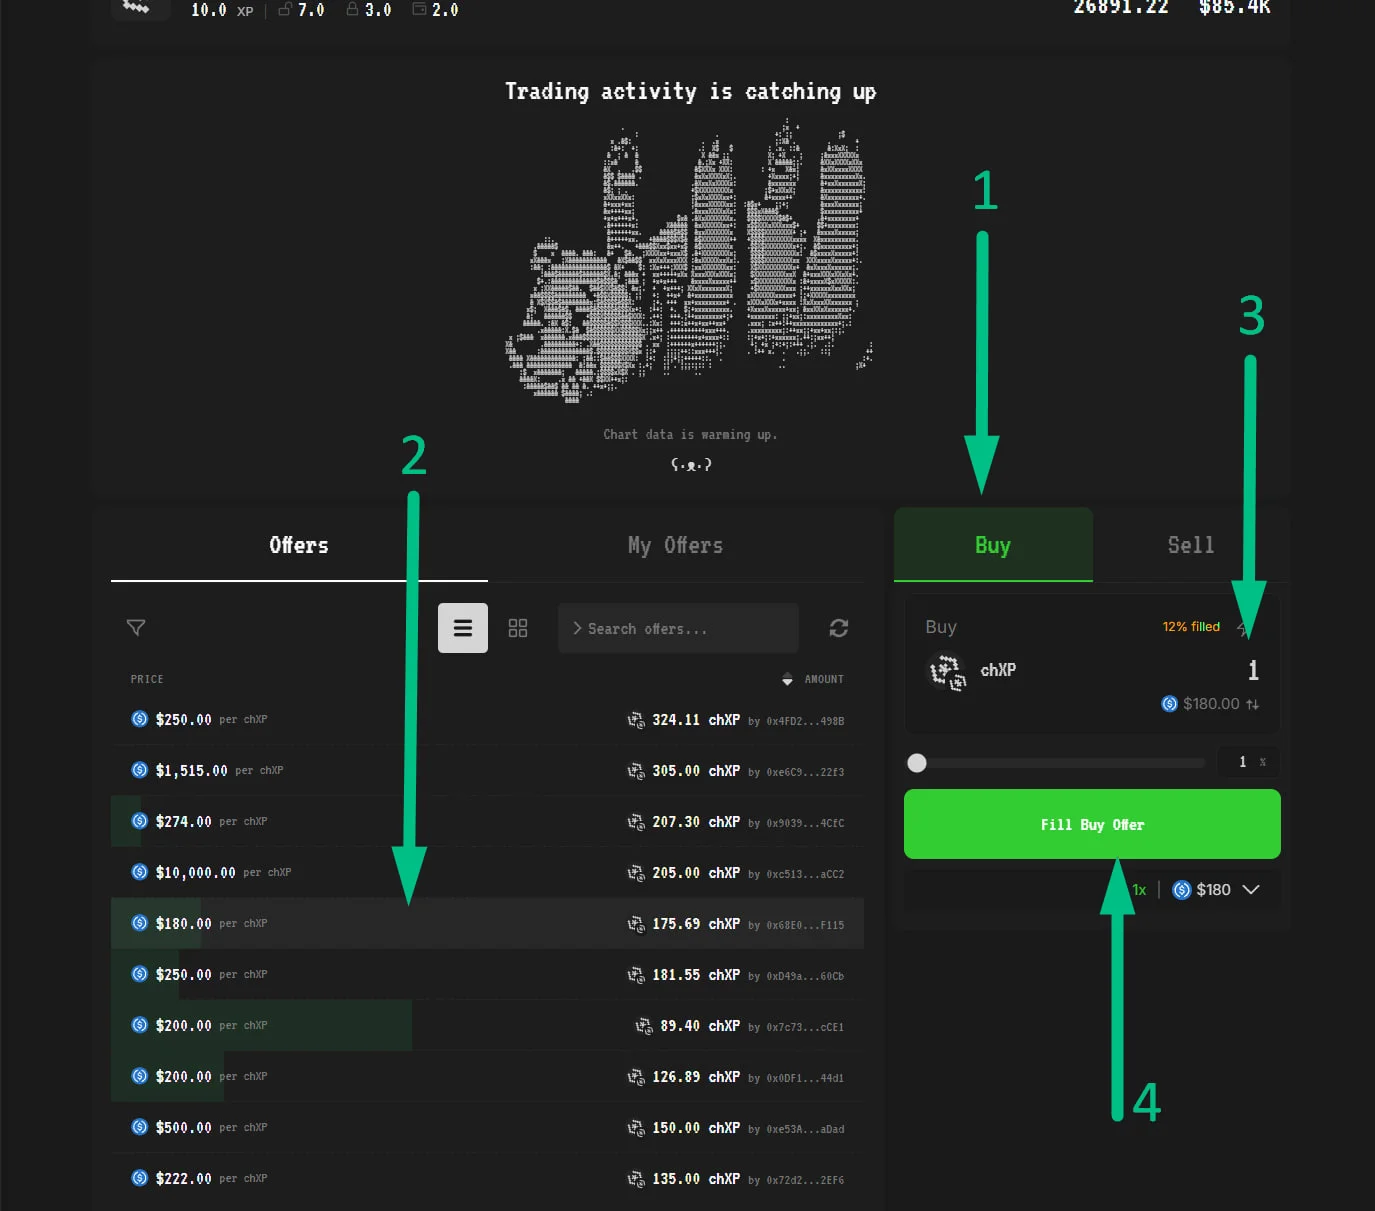The height and width of the screenshot is (1211, 1375).
Task: Click the 181.55 chXP amount
Action: click(696, 975)
